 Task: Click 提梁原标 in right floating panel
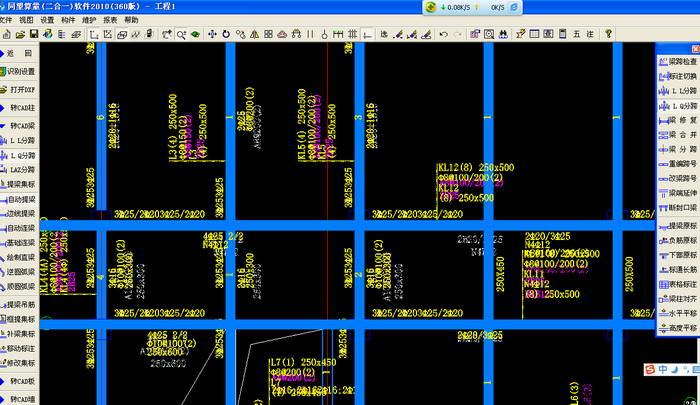[x=678, y=226]
